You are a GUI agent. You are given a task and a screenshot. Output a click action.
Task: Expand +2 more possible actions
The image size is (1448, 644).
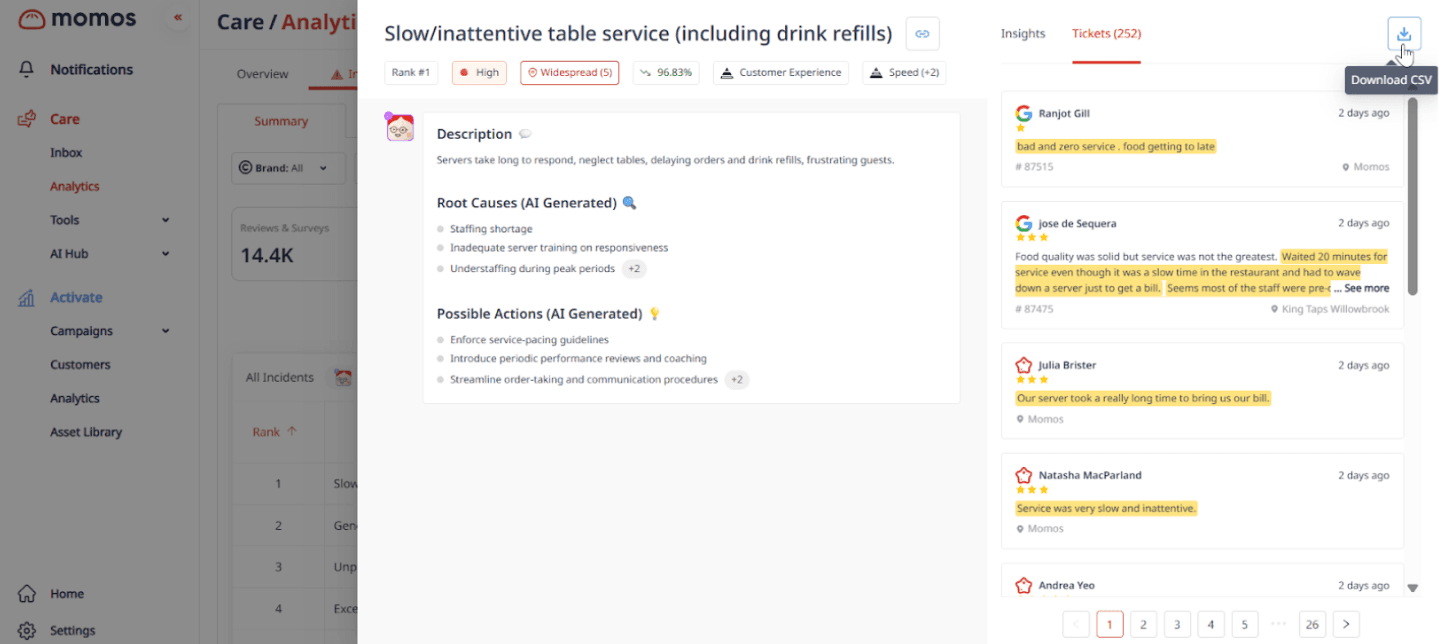coord(736,380)
